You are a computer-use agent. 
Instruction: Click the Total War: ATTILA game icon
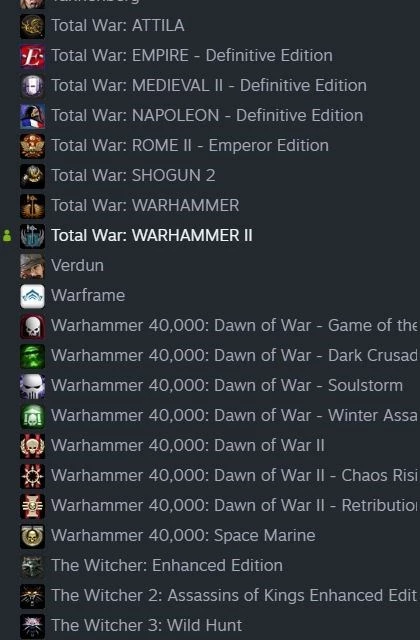pos(32,26)
